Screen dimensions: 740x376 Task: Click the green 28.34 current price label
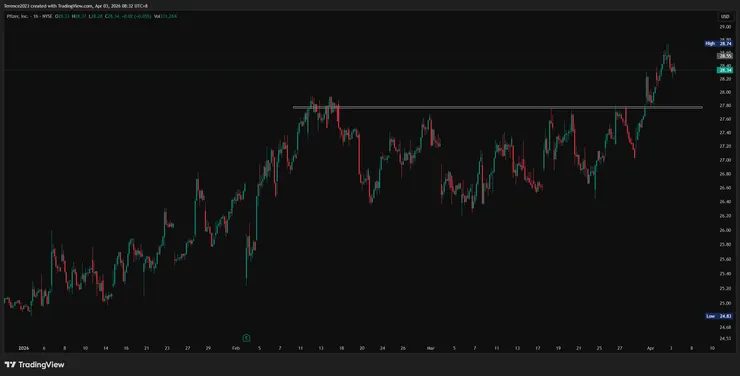point(725,70)
